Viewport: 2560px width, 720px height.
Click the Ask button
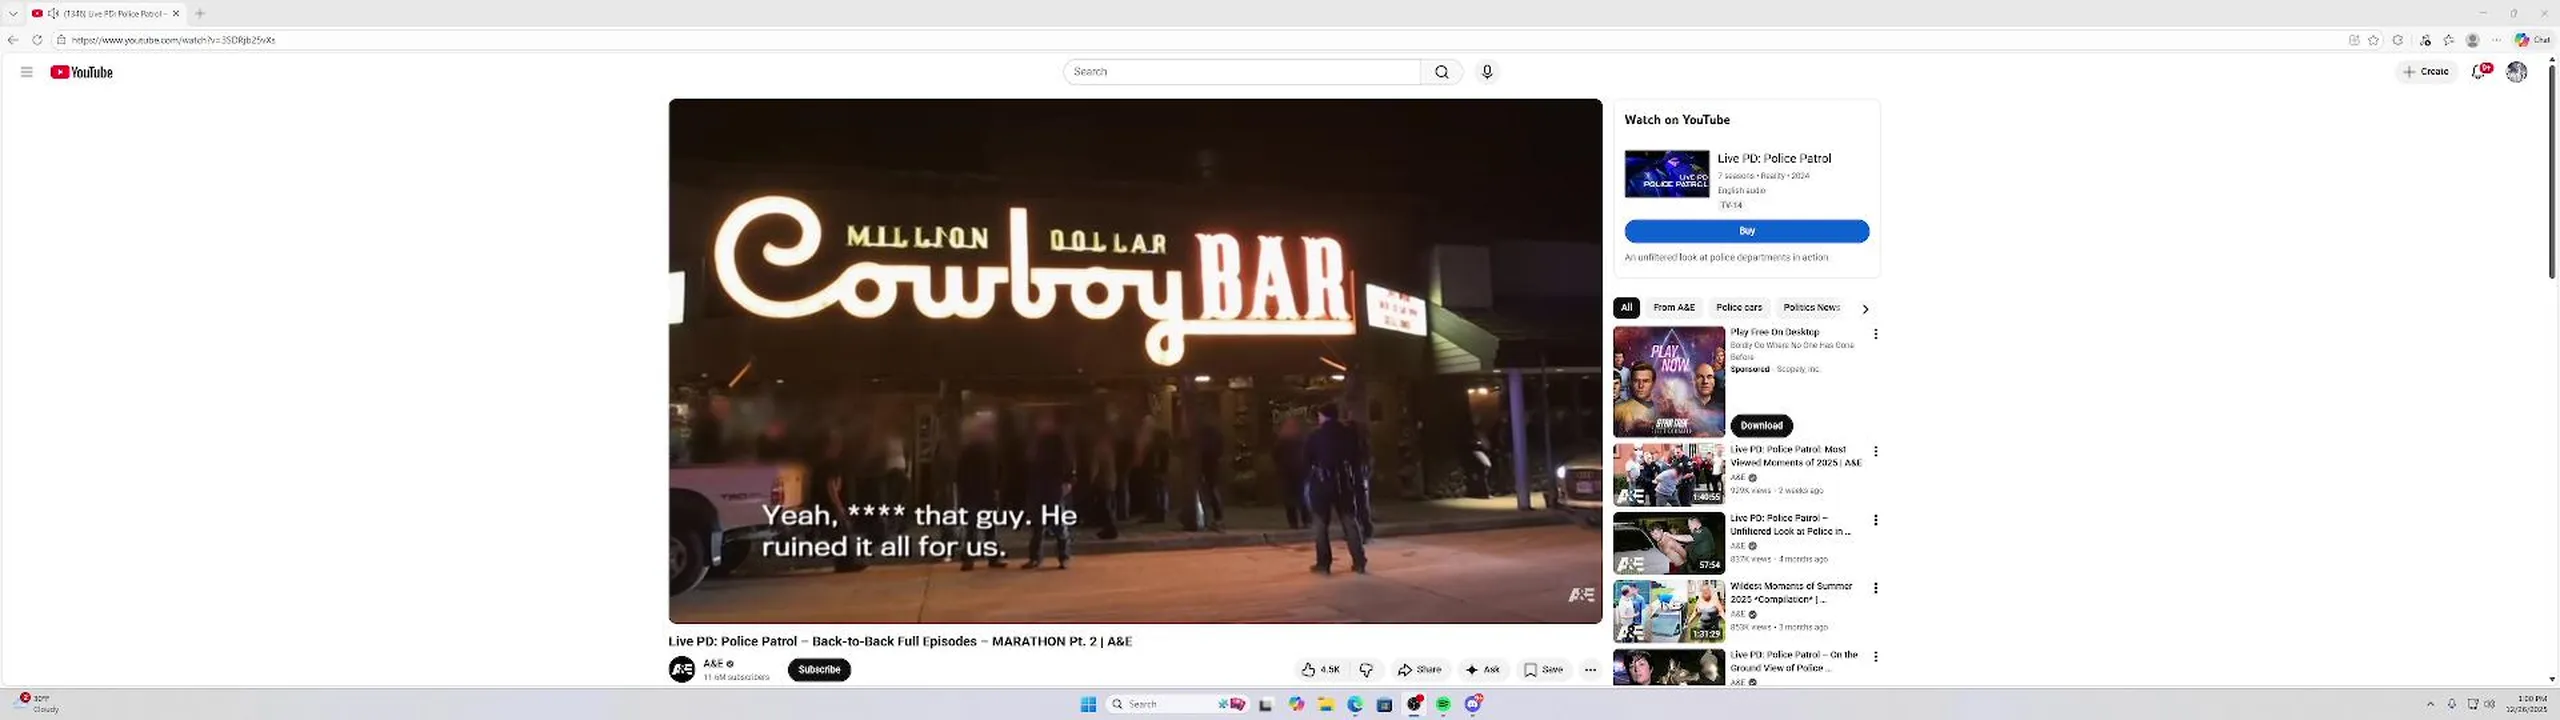[x=1483, y=670]
